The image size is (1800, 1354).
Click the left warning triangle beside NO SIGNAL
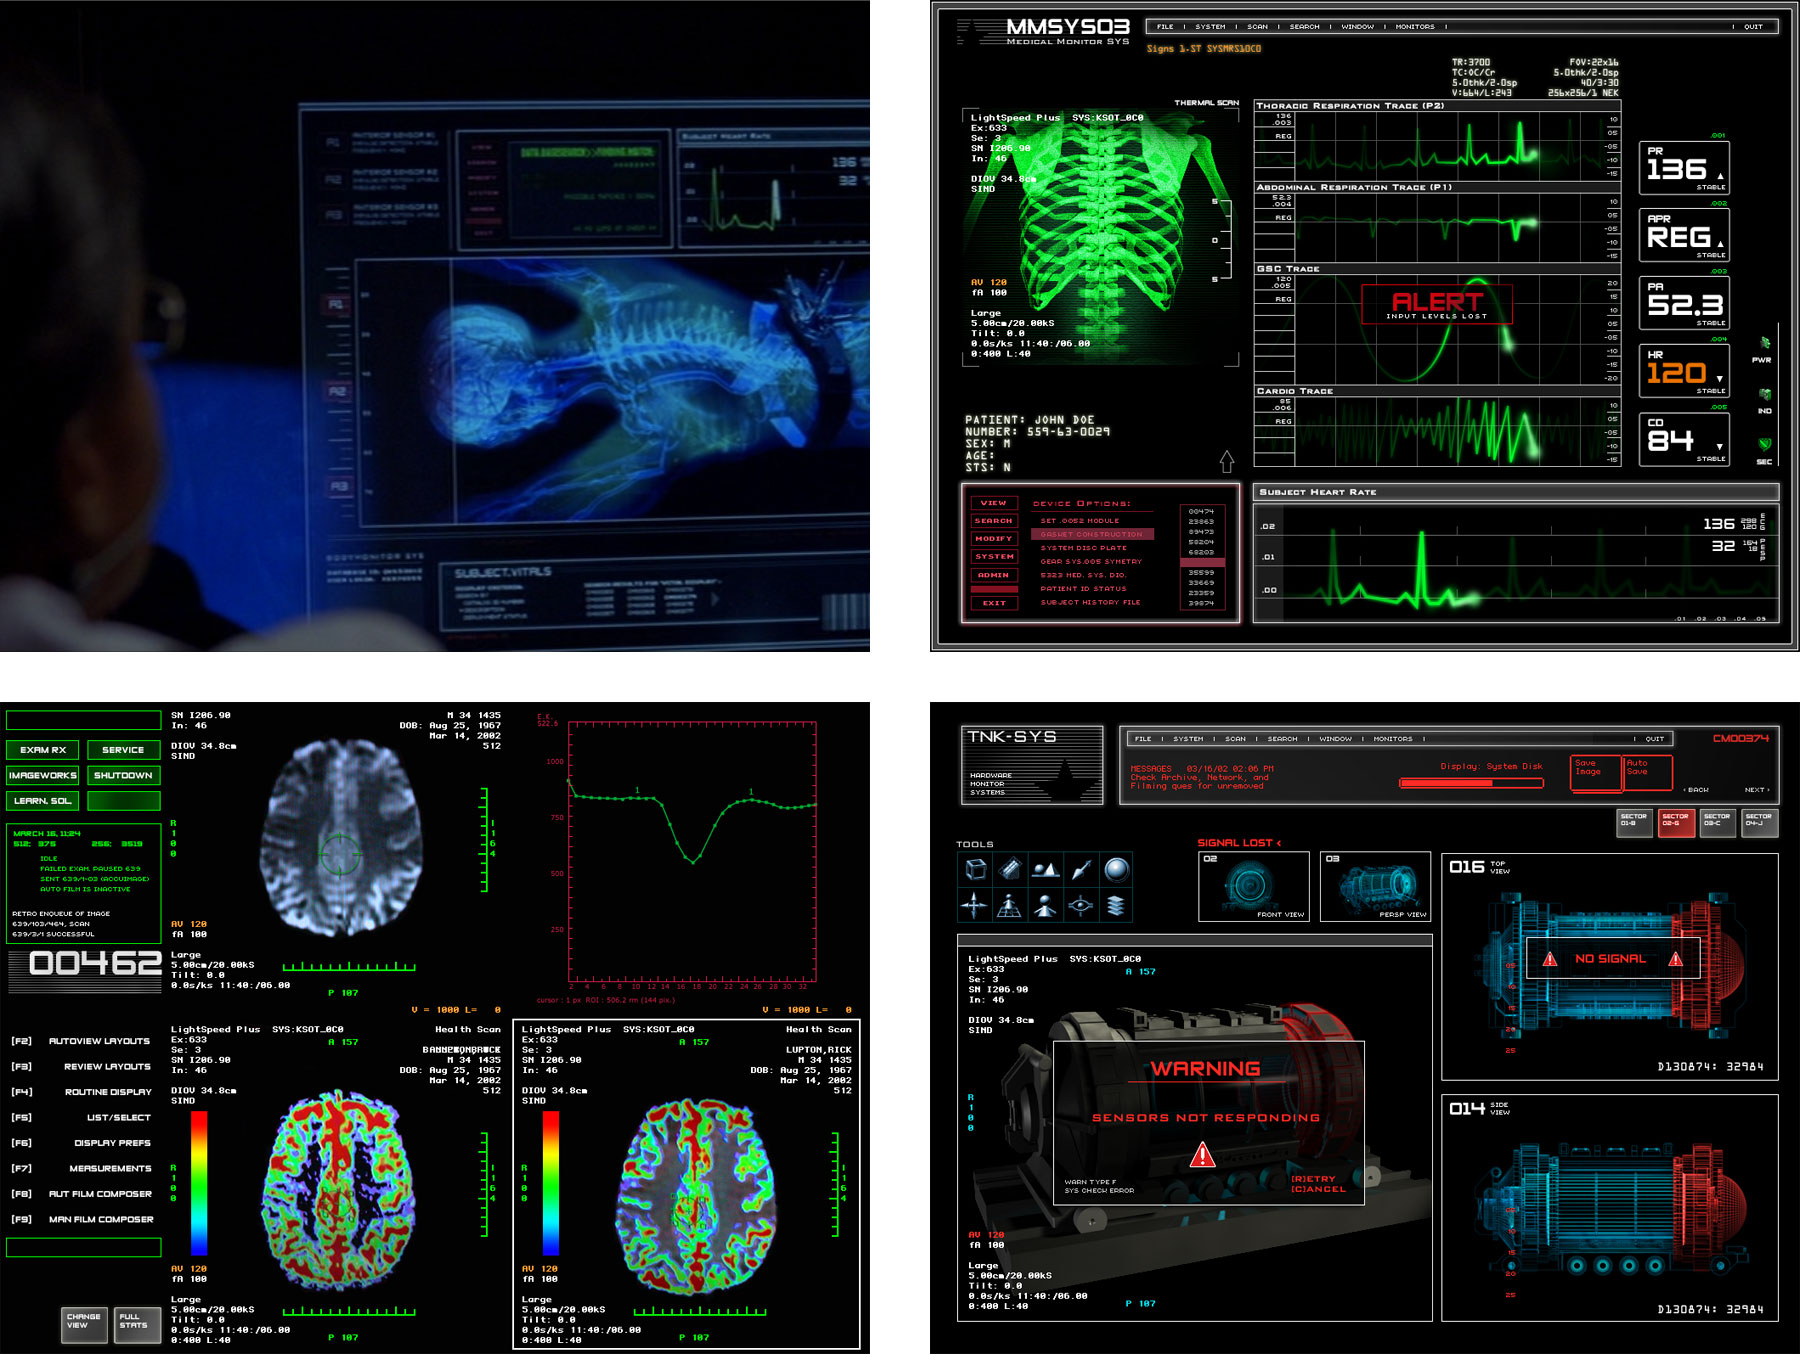pos(1550,959)
